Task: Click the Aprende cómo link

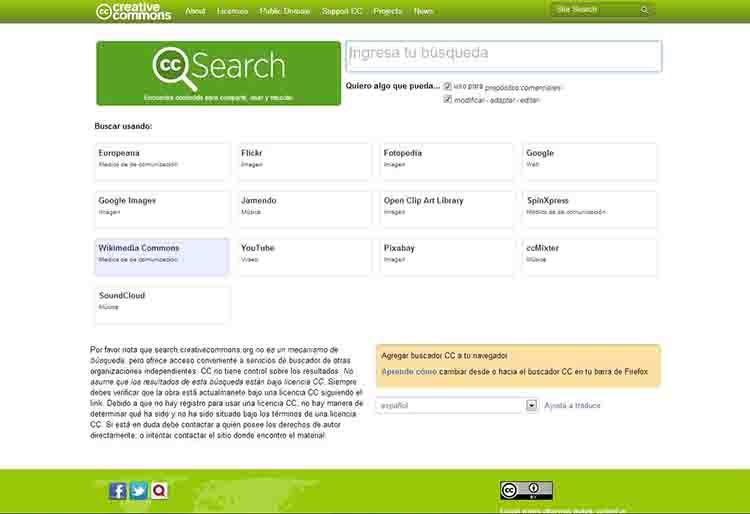Action: 409,372
